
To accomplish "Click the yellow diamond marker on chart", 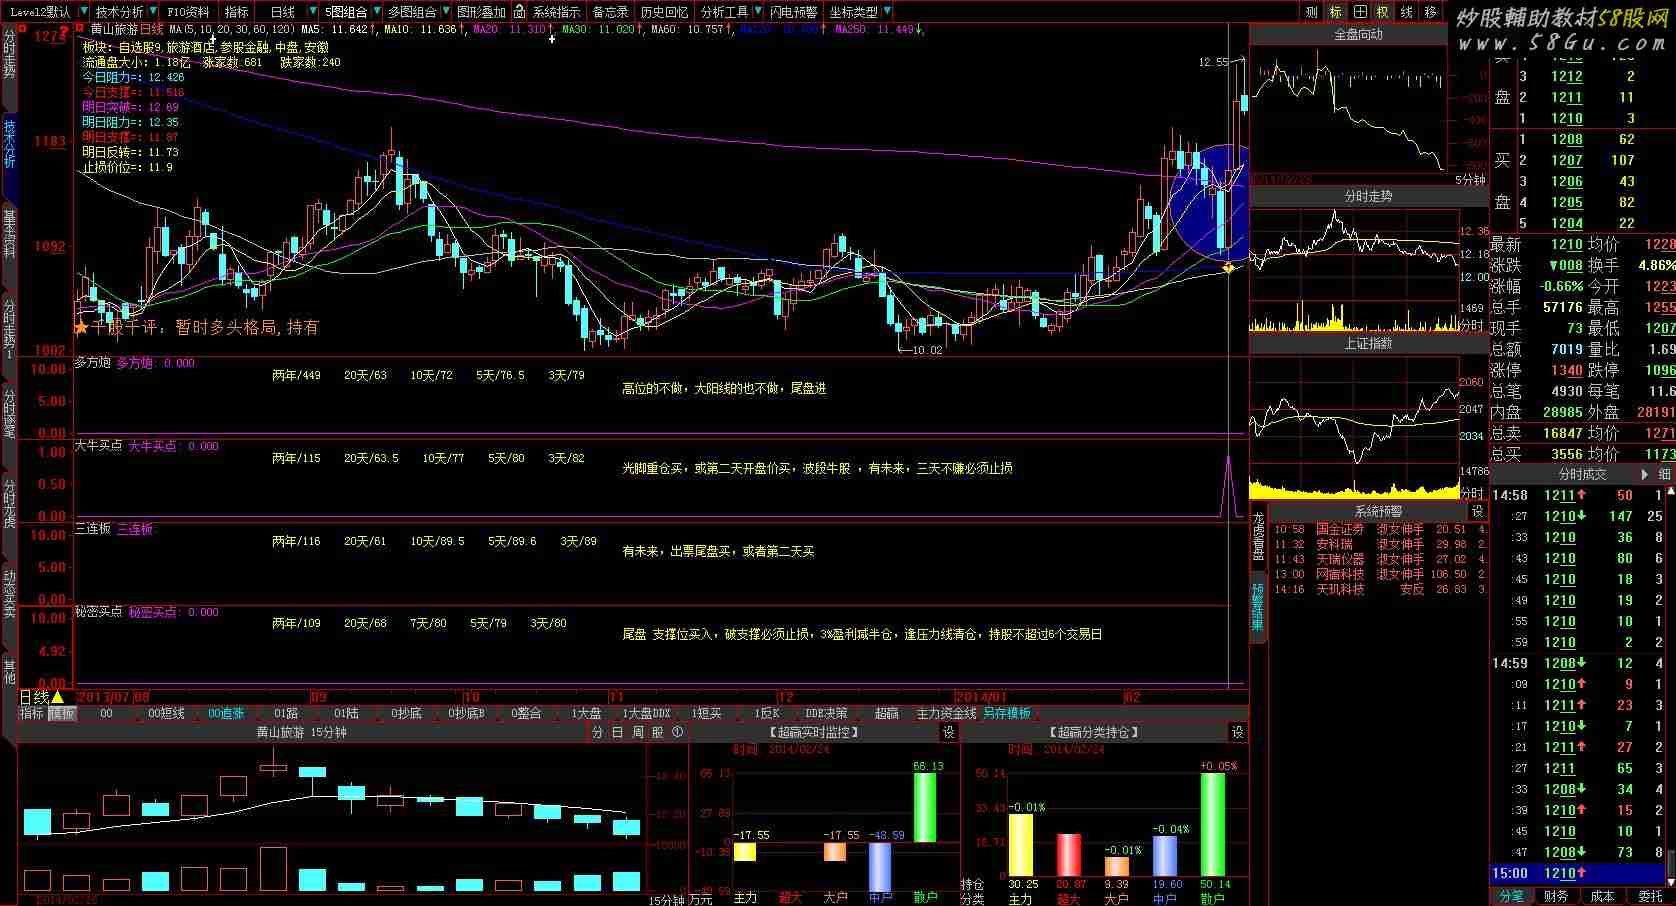I will [x=1228, y=267].
